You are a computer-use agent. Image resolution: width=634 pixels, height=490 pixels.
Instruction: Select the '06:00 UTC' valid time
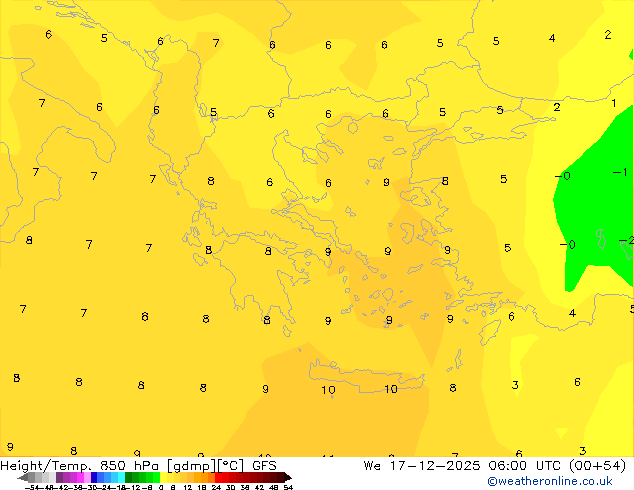click(524, 466)
